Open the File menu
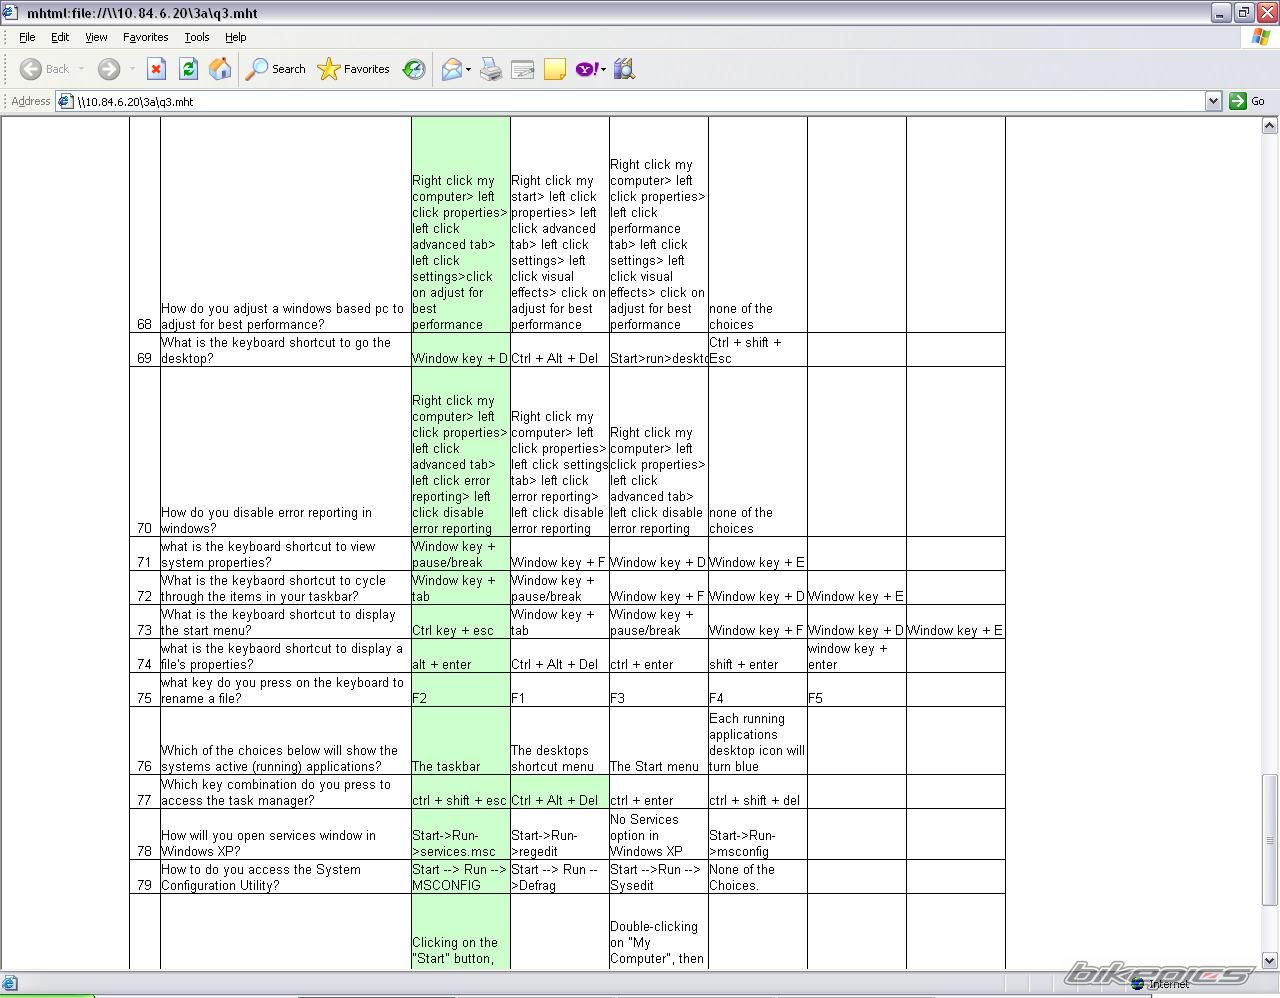Image resolution: width=1280 pixels, height=998 pixels. (x=27, y=37)
